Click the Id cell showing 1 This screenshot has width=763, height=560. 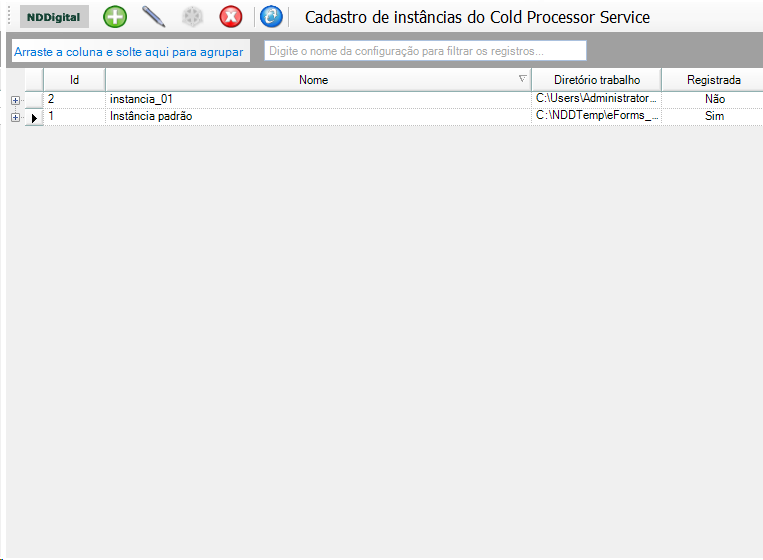(x=74, y=117)
